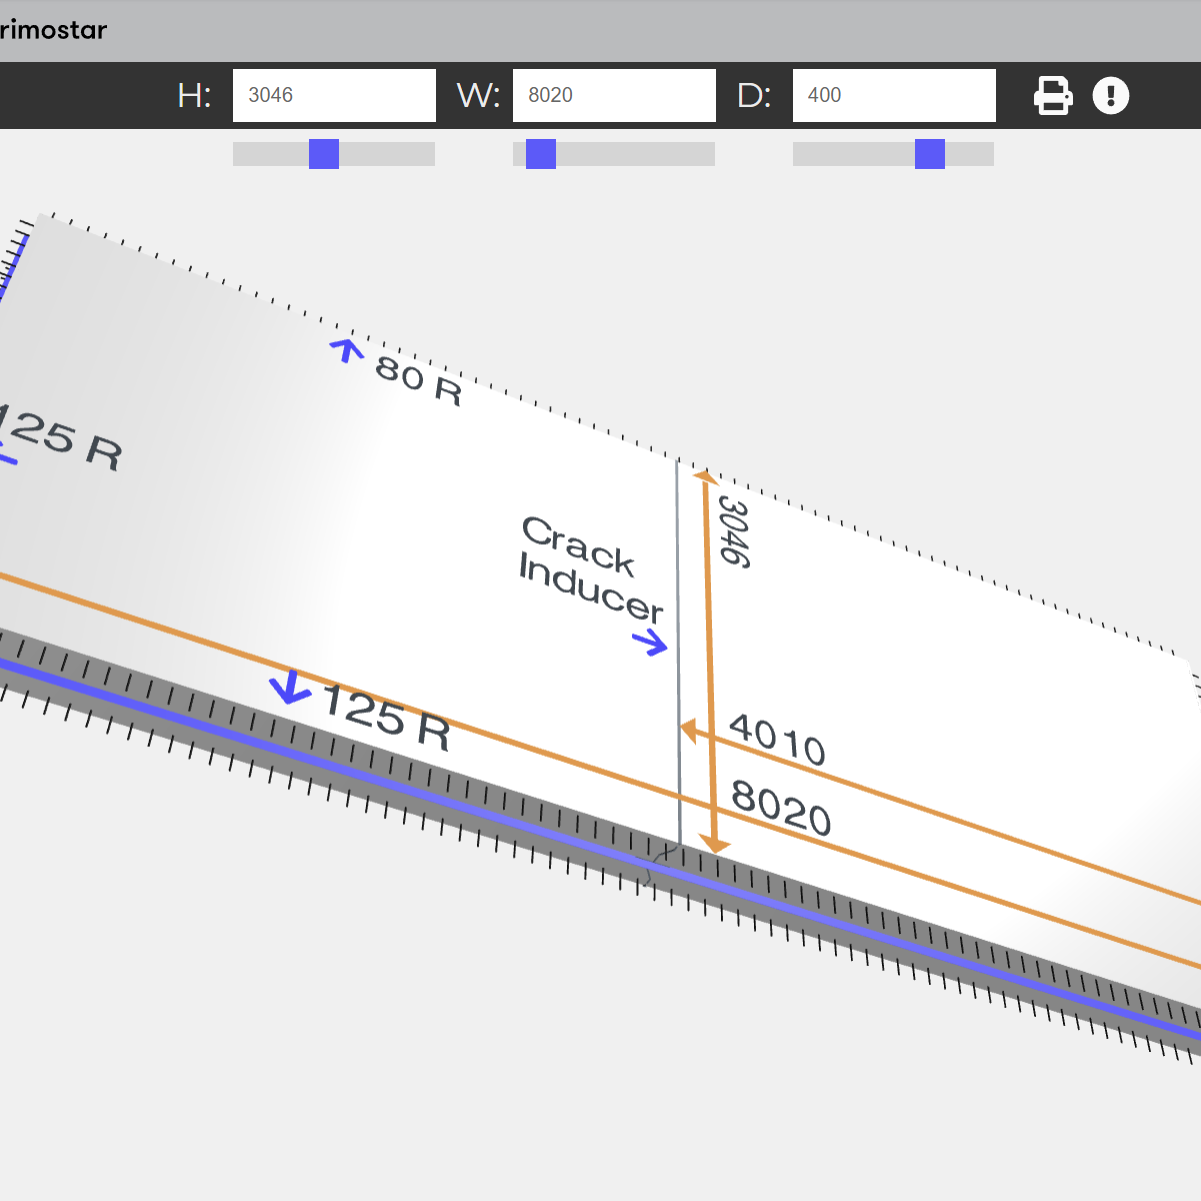This screenshot has height=1201, width=1201.
Task: Click the height slider handle
Action: coord(325,154)
